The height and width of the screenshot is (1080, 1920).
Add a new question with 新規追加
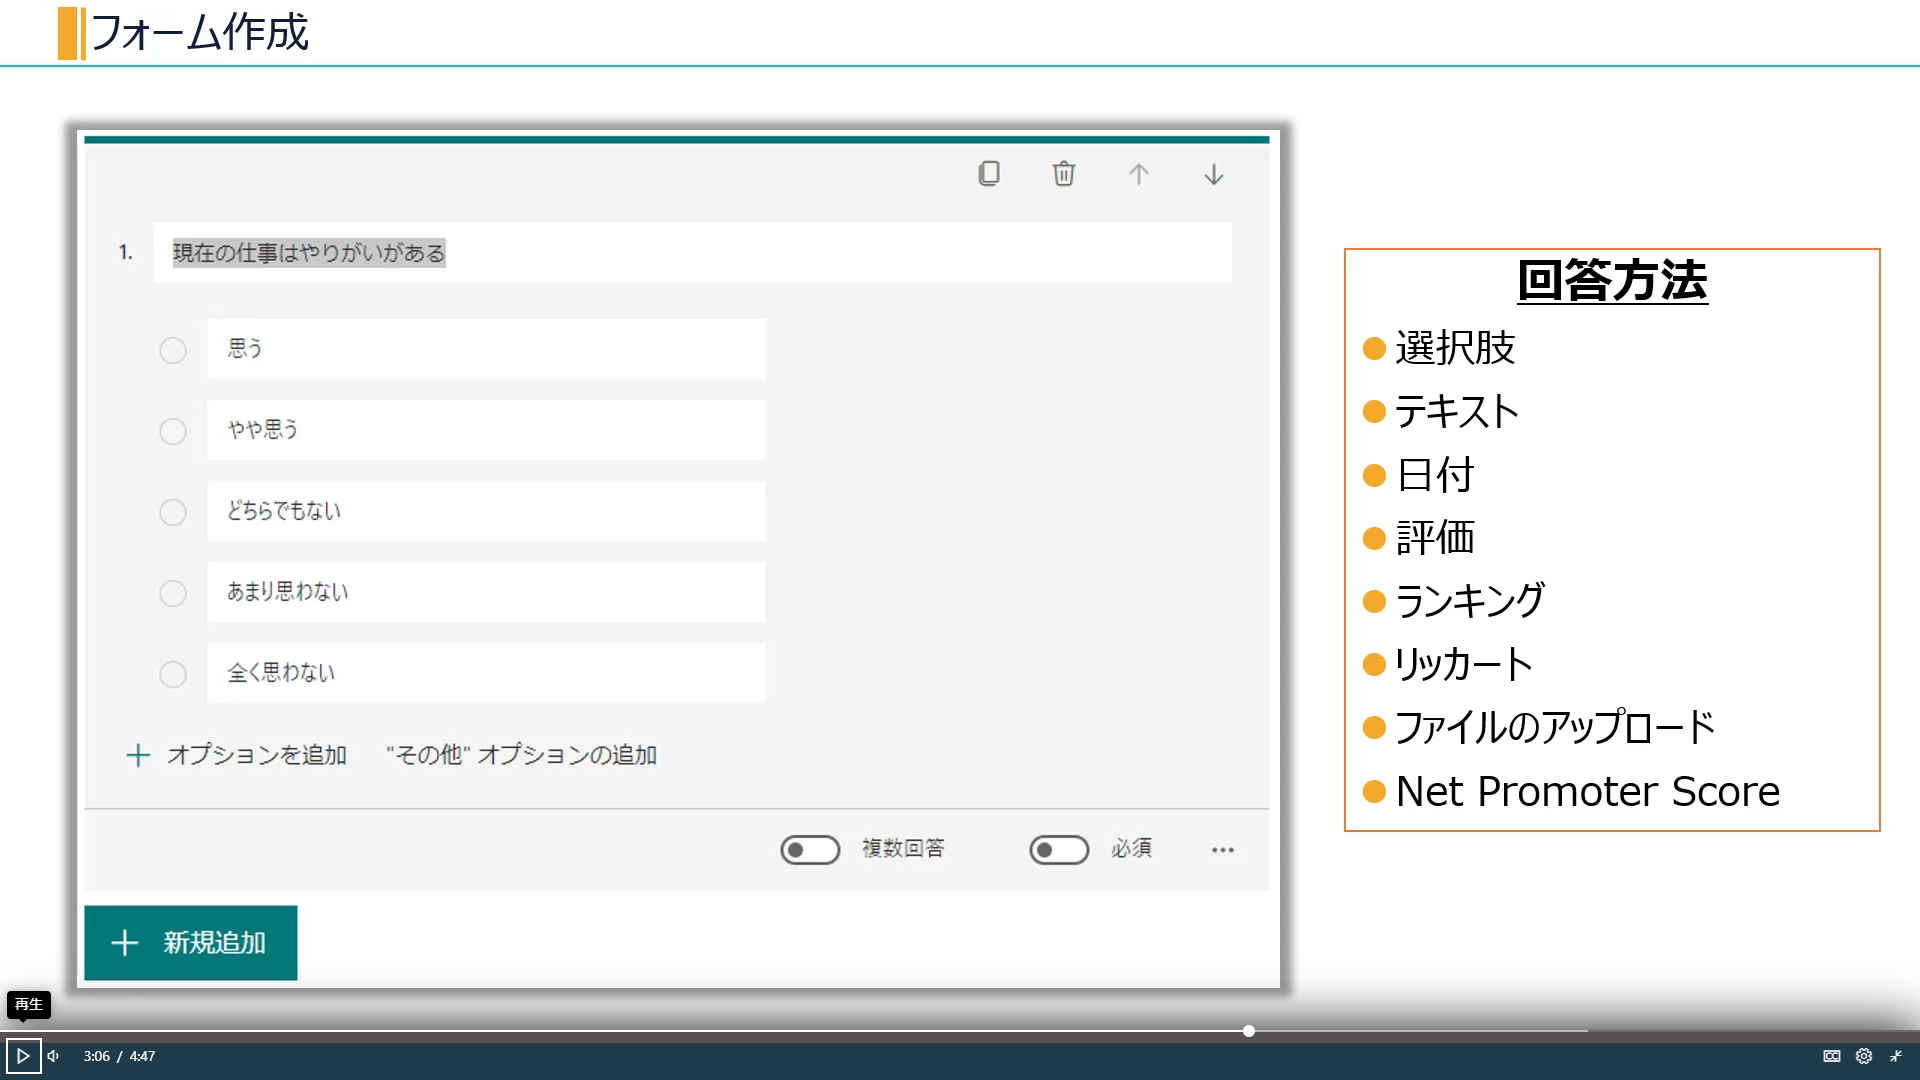pos(189,941)
